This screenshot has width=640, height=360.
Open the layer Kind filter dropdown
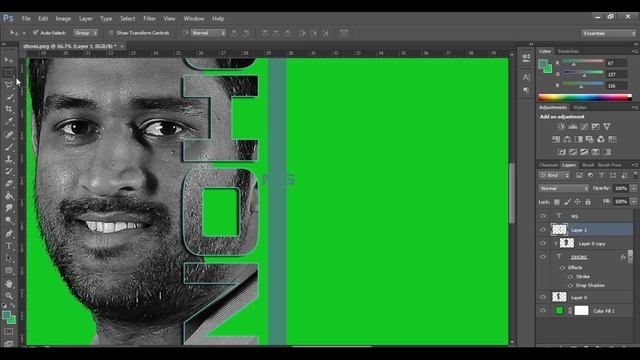tap(554, 175)
